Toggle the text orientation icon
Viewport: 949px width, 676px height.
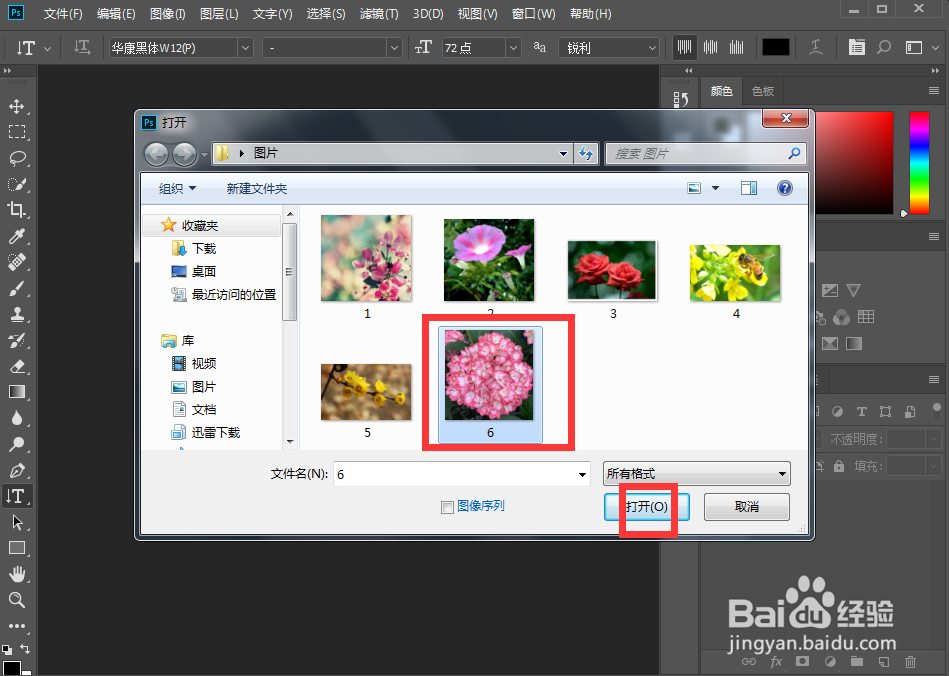coord(82,47)
